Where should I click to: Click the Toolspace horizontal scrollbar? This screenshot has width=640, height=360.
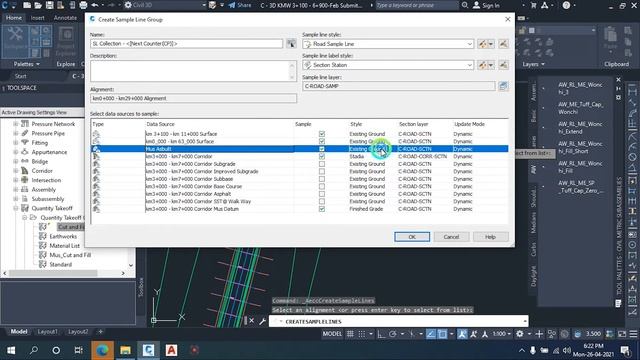pyautogui.click(x=53, y=273)
